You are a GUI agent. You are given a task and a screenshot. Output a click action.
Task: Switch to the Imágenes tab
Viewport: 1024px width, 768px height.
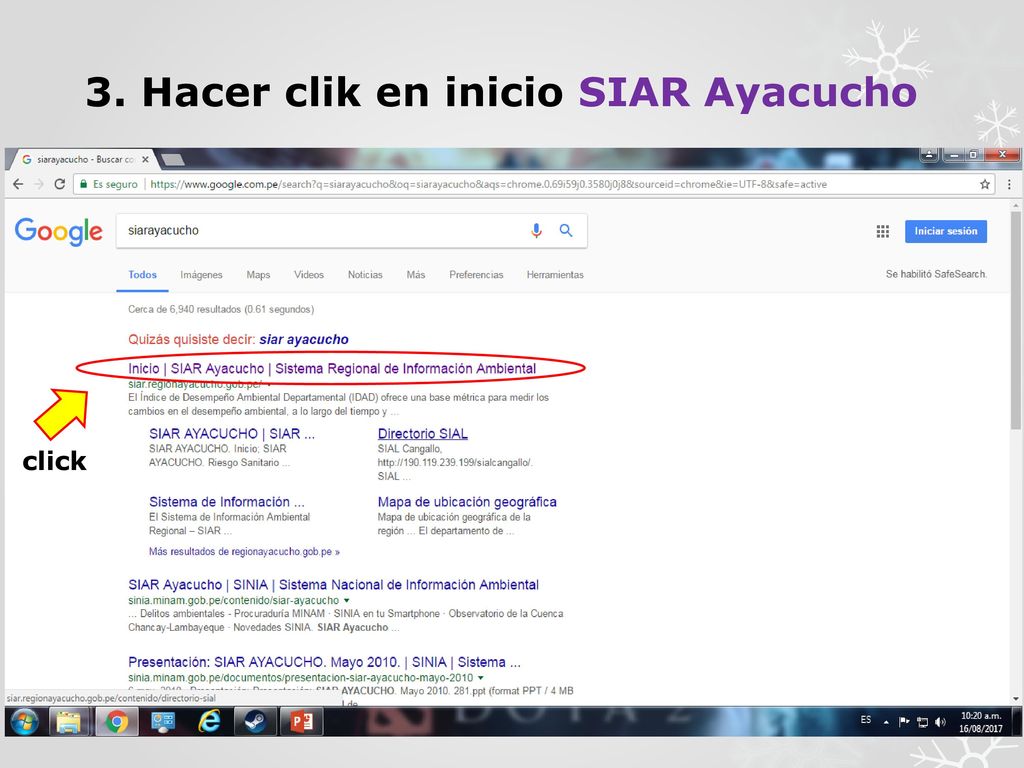click(201, 275)
